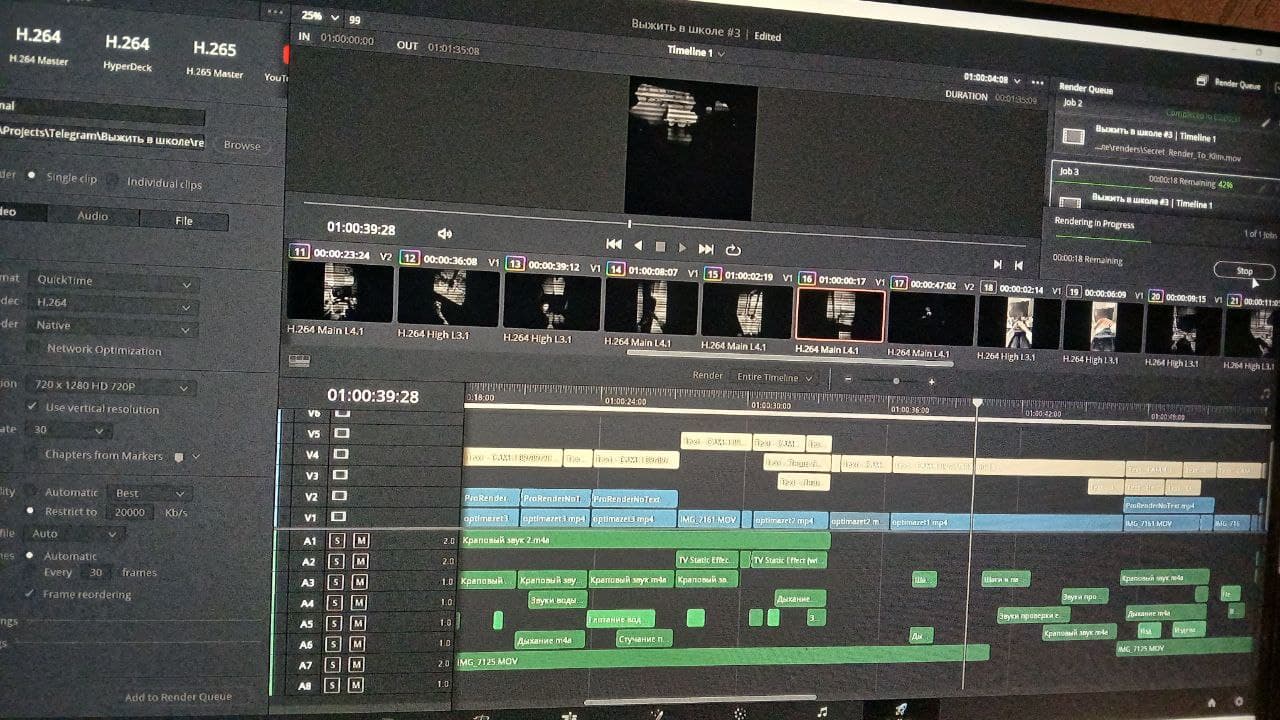
Task: Click timeline playhead marker on ruler
Action: point(978,402)
